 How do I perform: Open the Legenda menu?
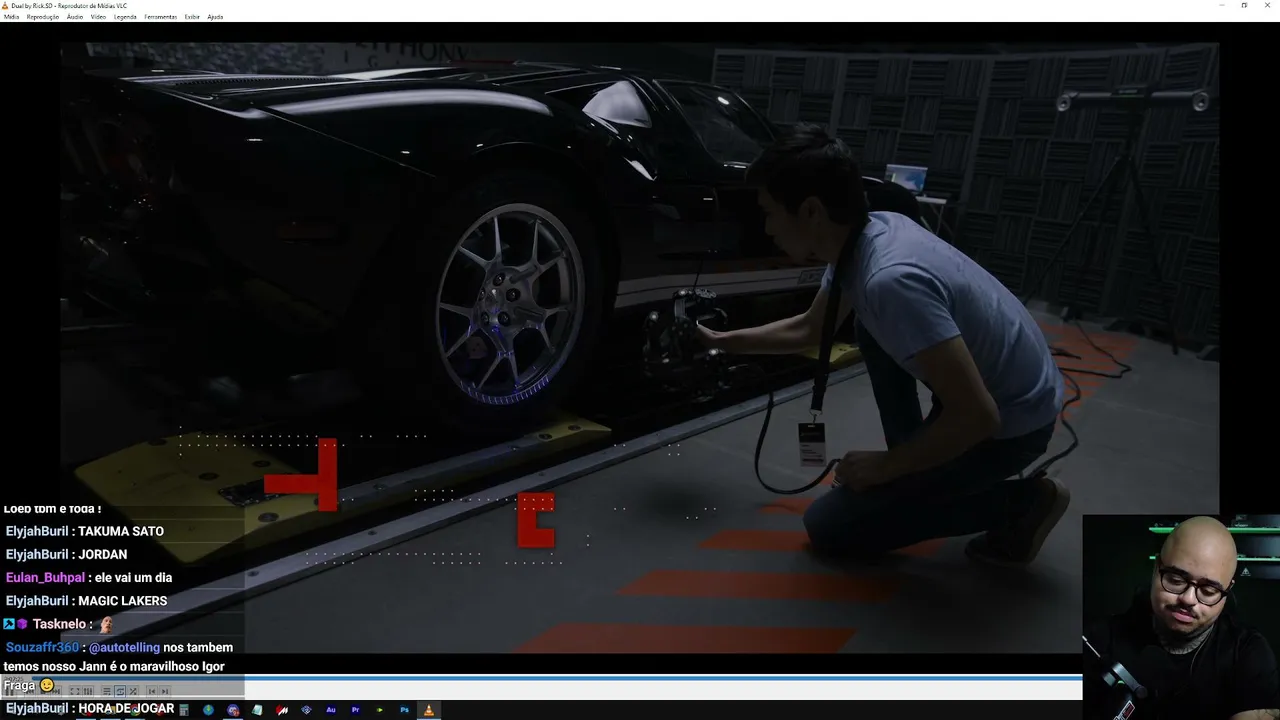tap(125, 17)
